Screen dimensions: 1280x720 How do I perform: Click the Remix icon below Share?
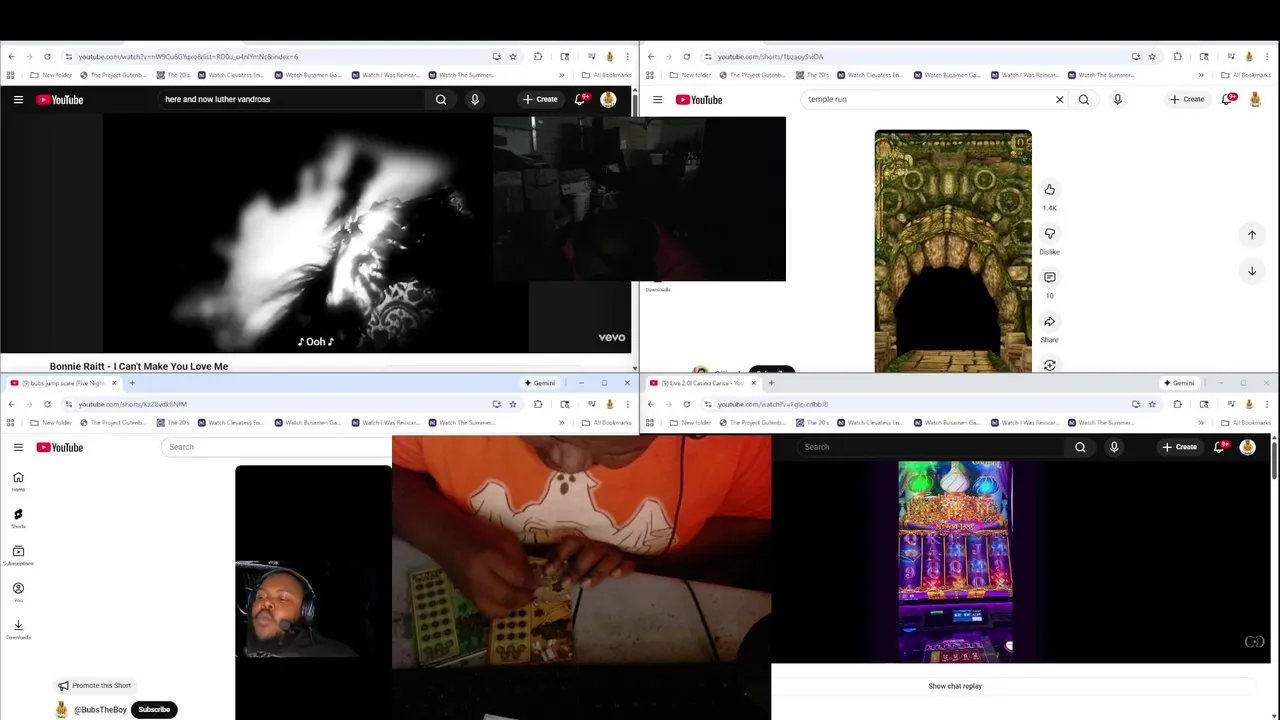1050,365
